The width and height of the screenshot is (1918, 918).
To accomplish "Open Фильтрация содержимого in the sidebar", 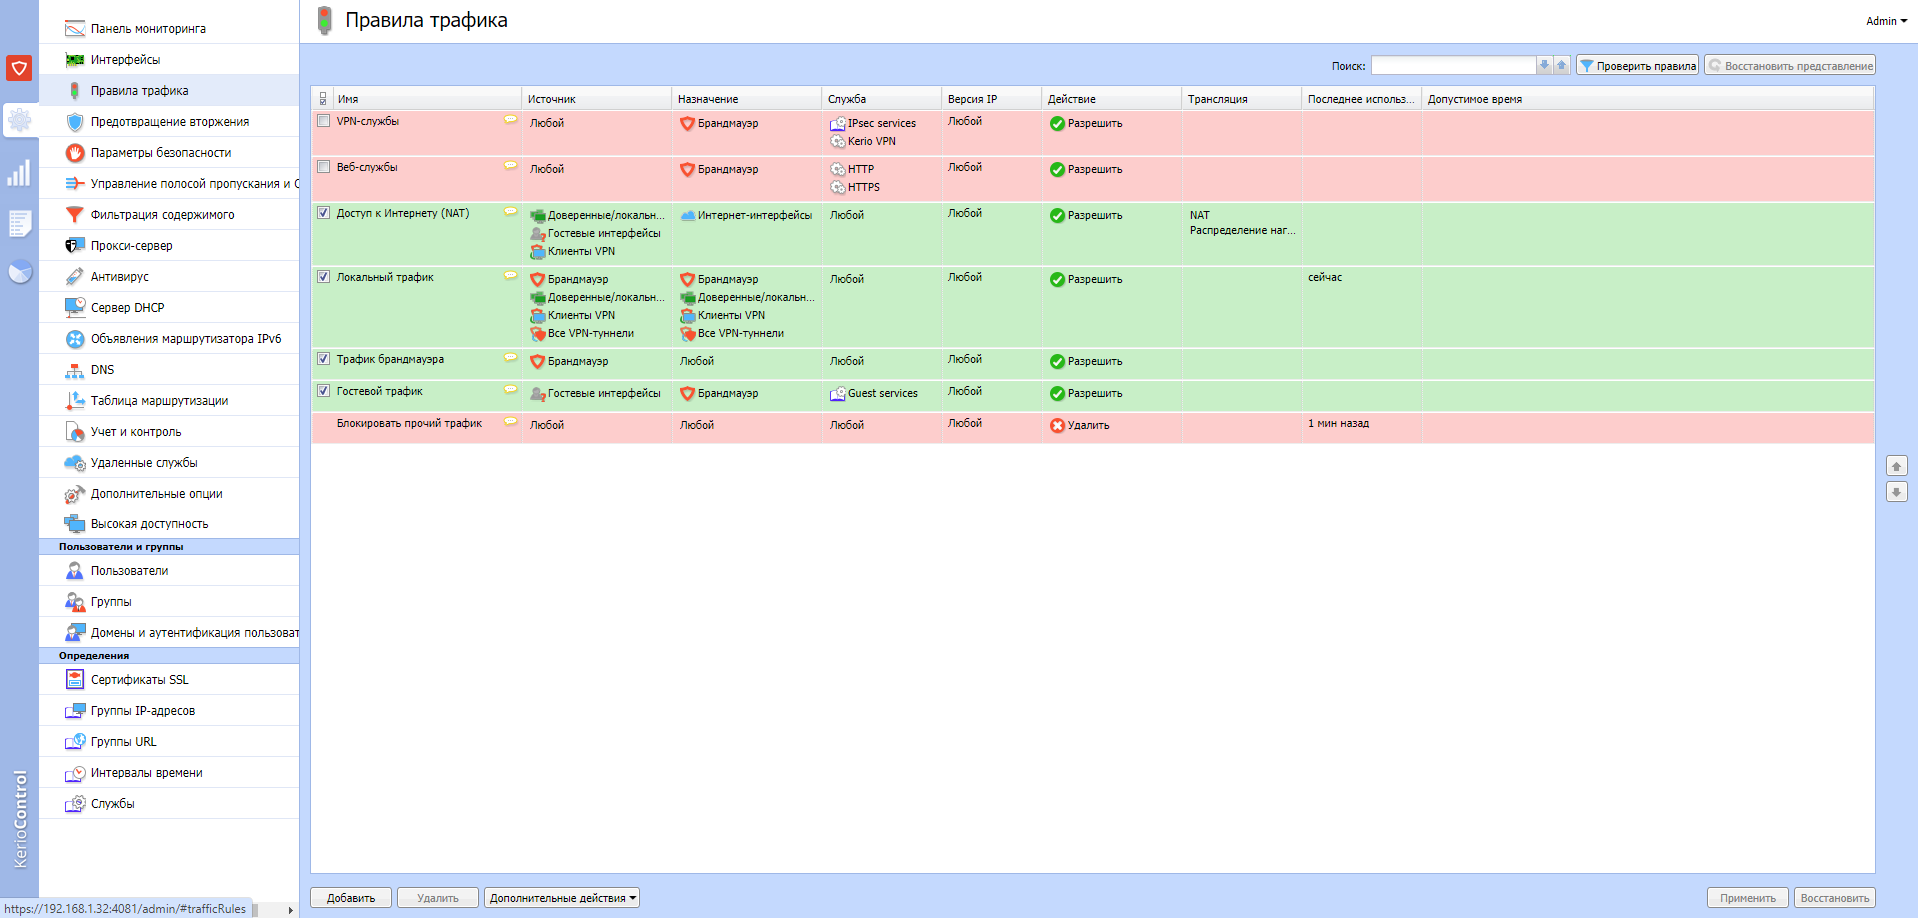I will 162,215.
